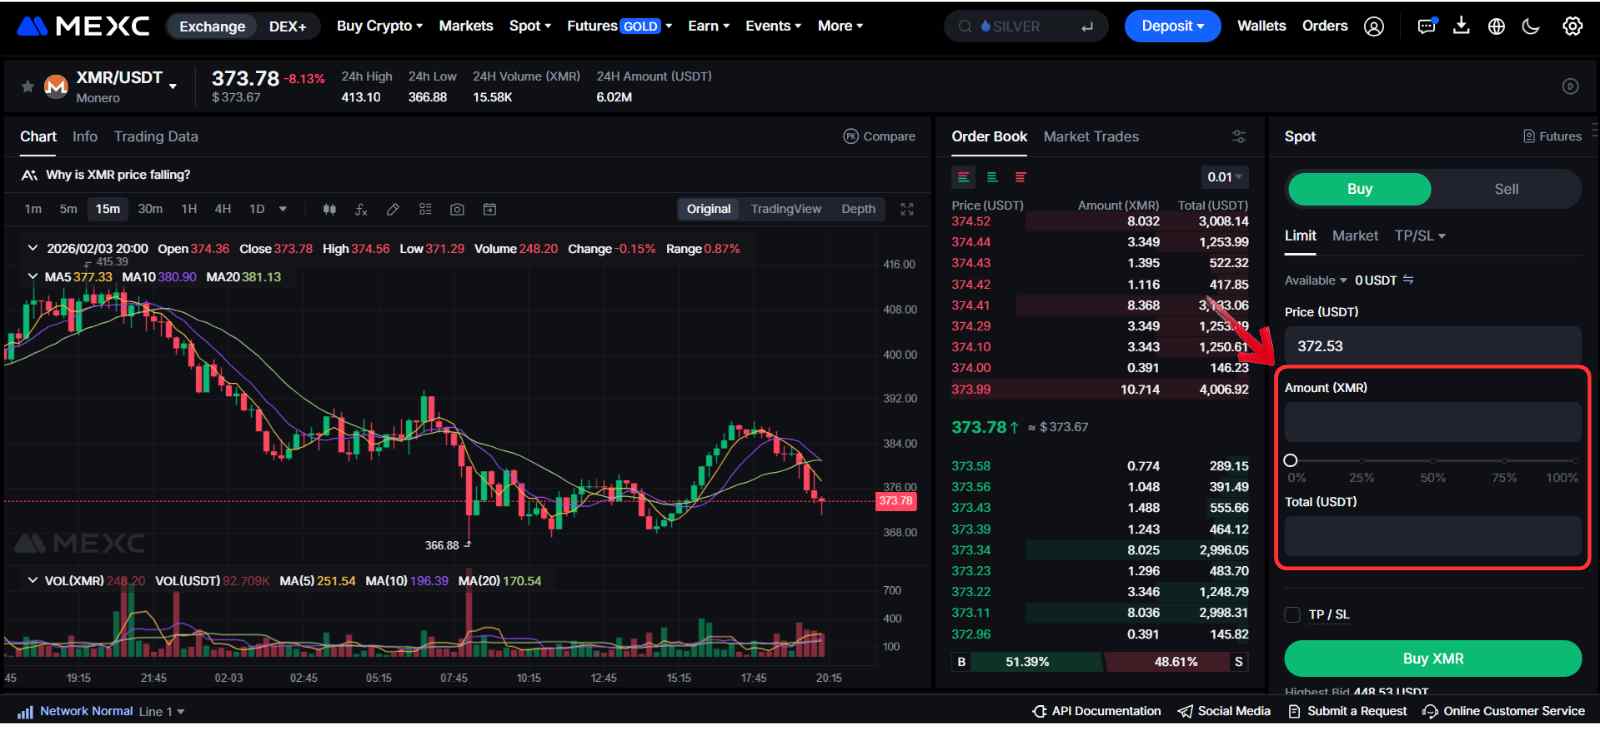Switch chart to Original mode

click(708, 209)
